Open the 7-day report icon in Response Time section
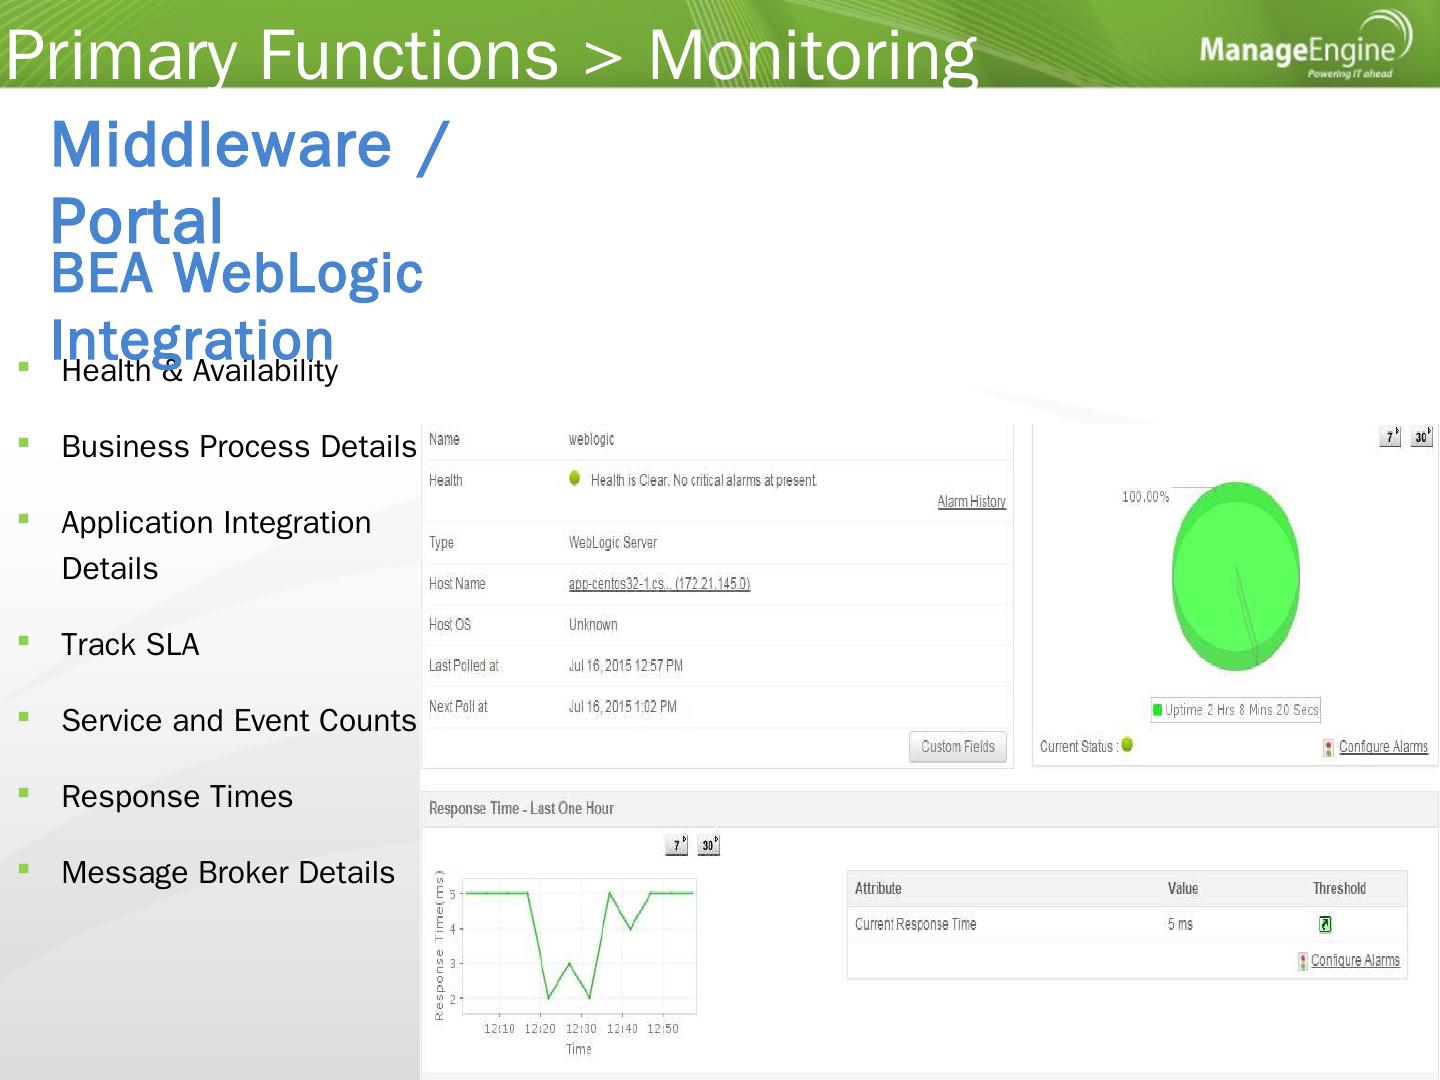 [677, 845]
